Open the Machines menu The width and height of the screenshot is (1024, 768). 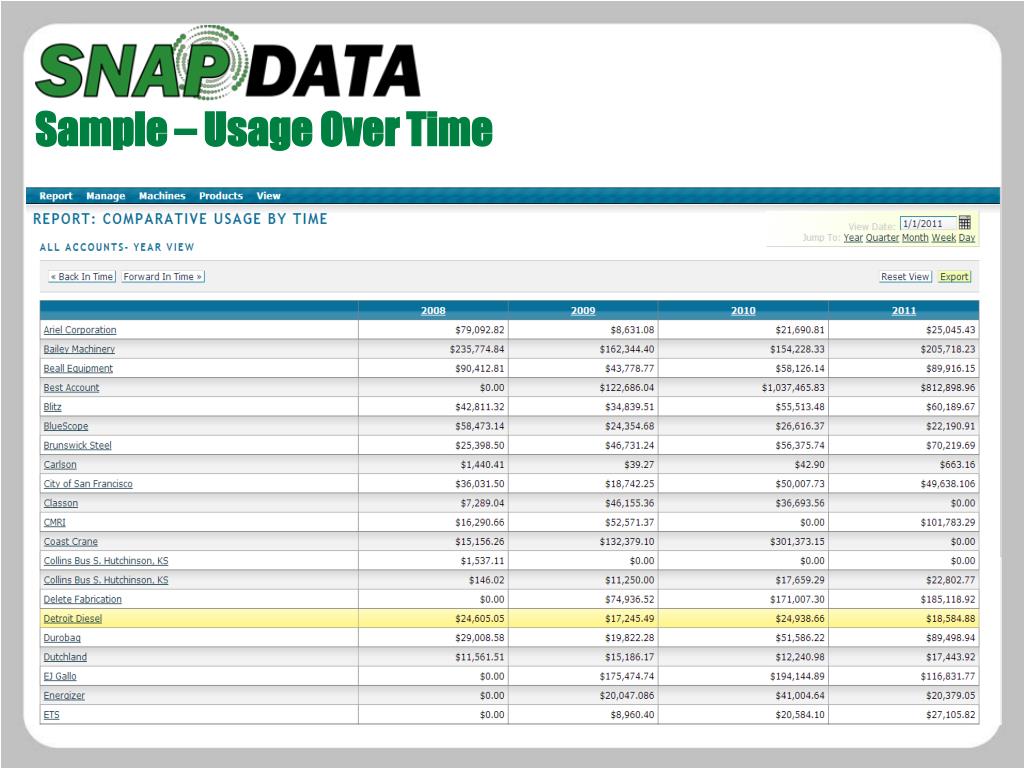[162, 196]
